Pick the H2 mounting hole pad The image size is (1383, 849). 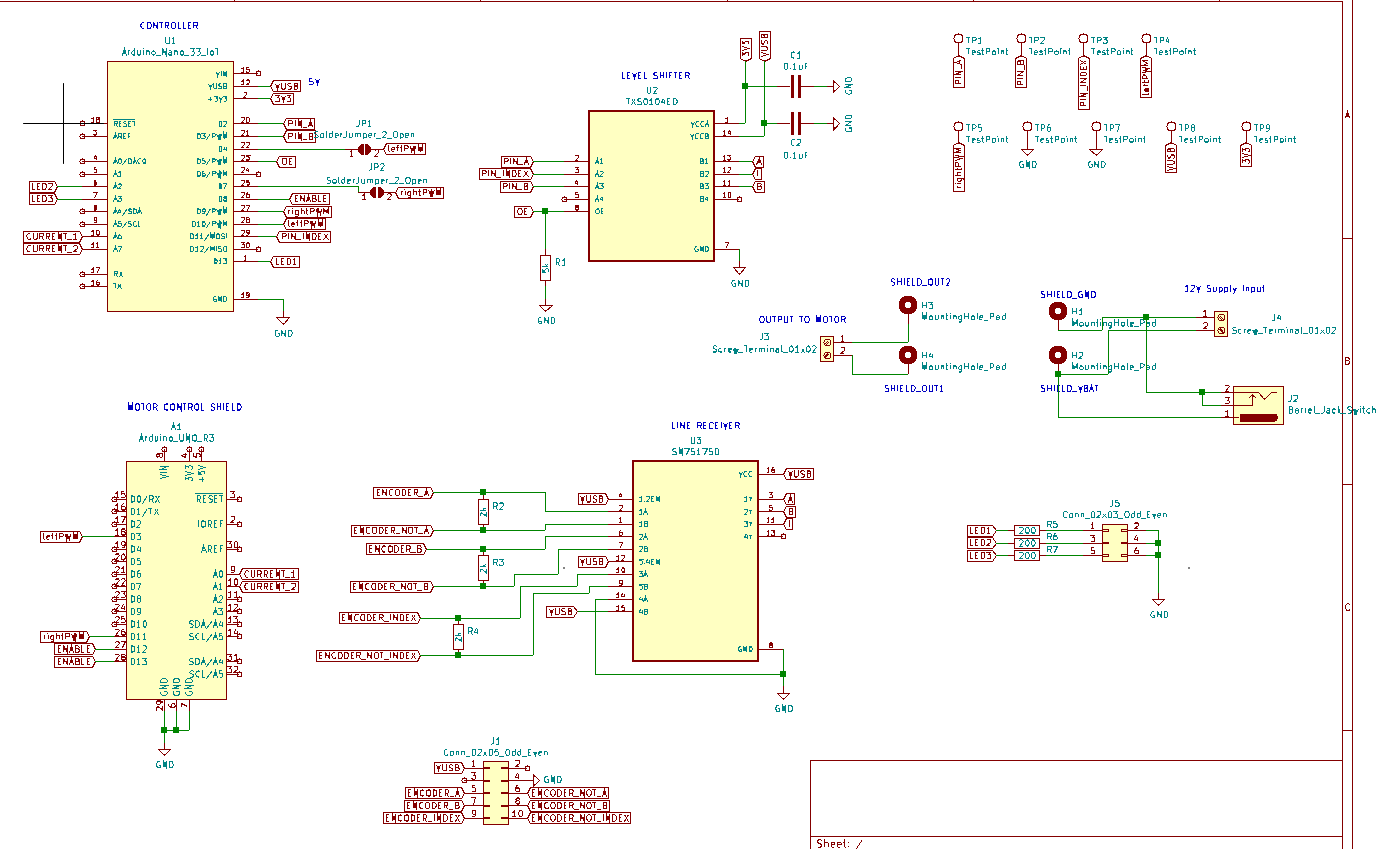[x=1058, y=356]
